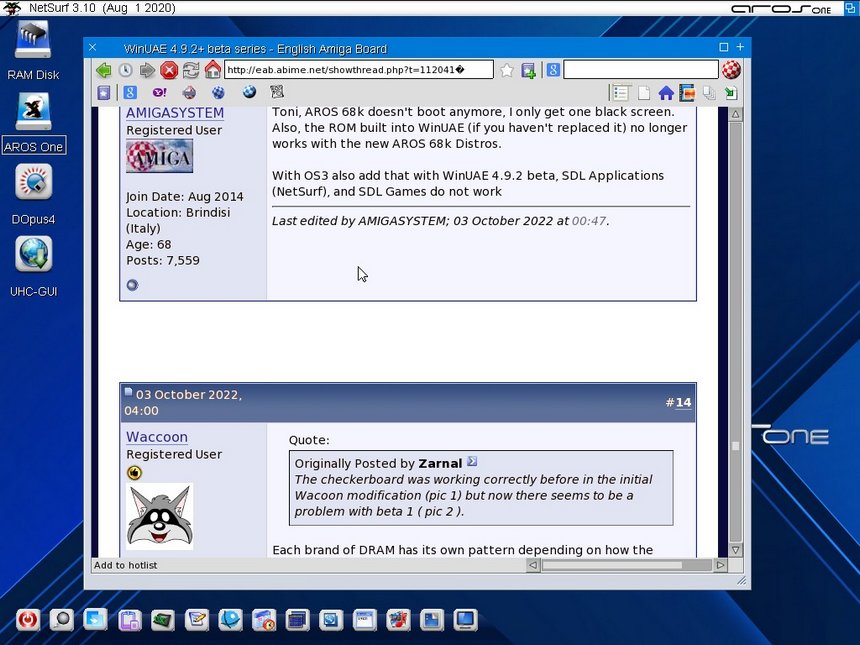Click the web search text box

click(640, 70)
